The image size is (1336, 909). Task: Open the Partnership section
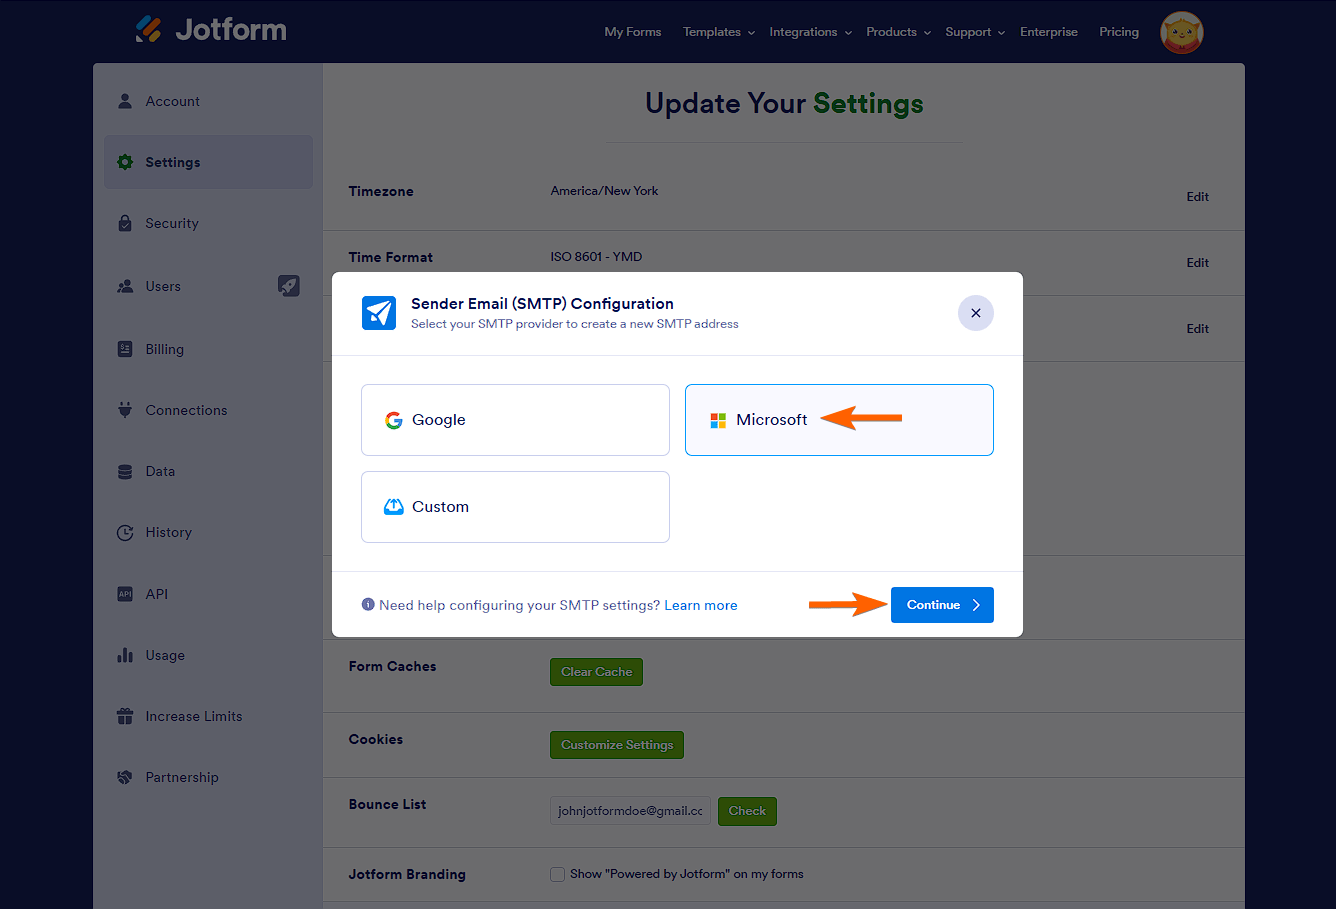point(208,777)
